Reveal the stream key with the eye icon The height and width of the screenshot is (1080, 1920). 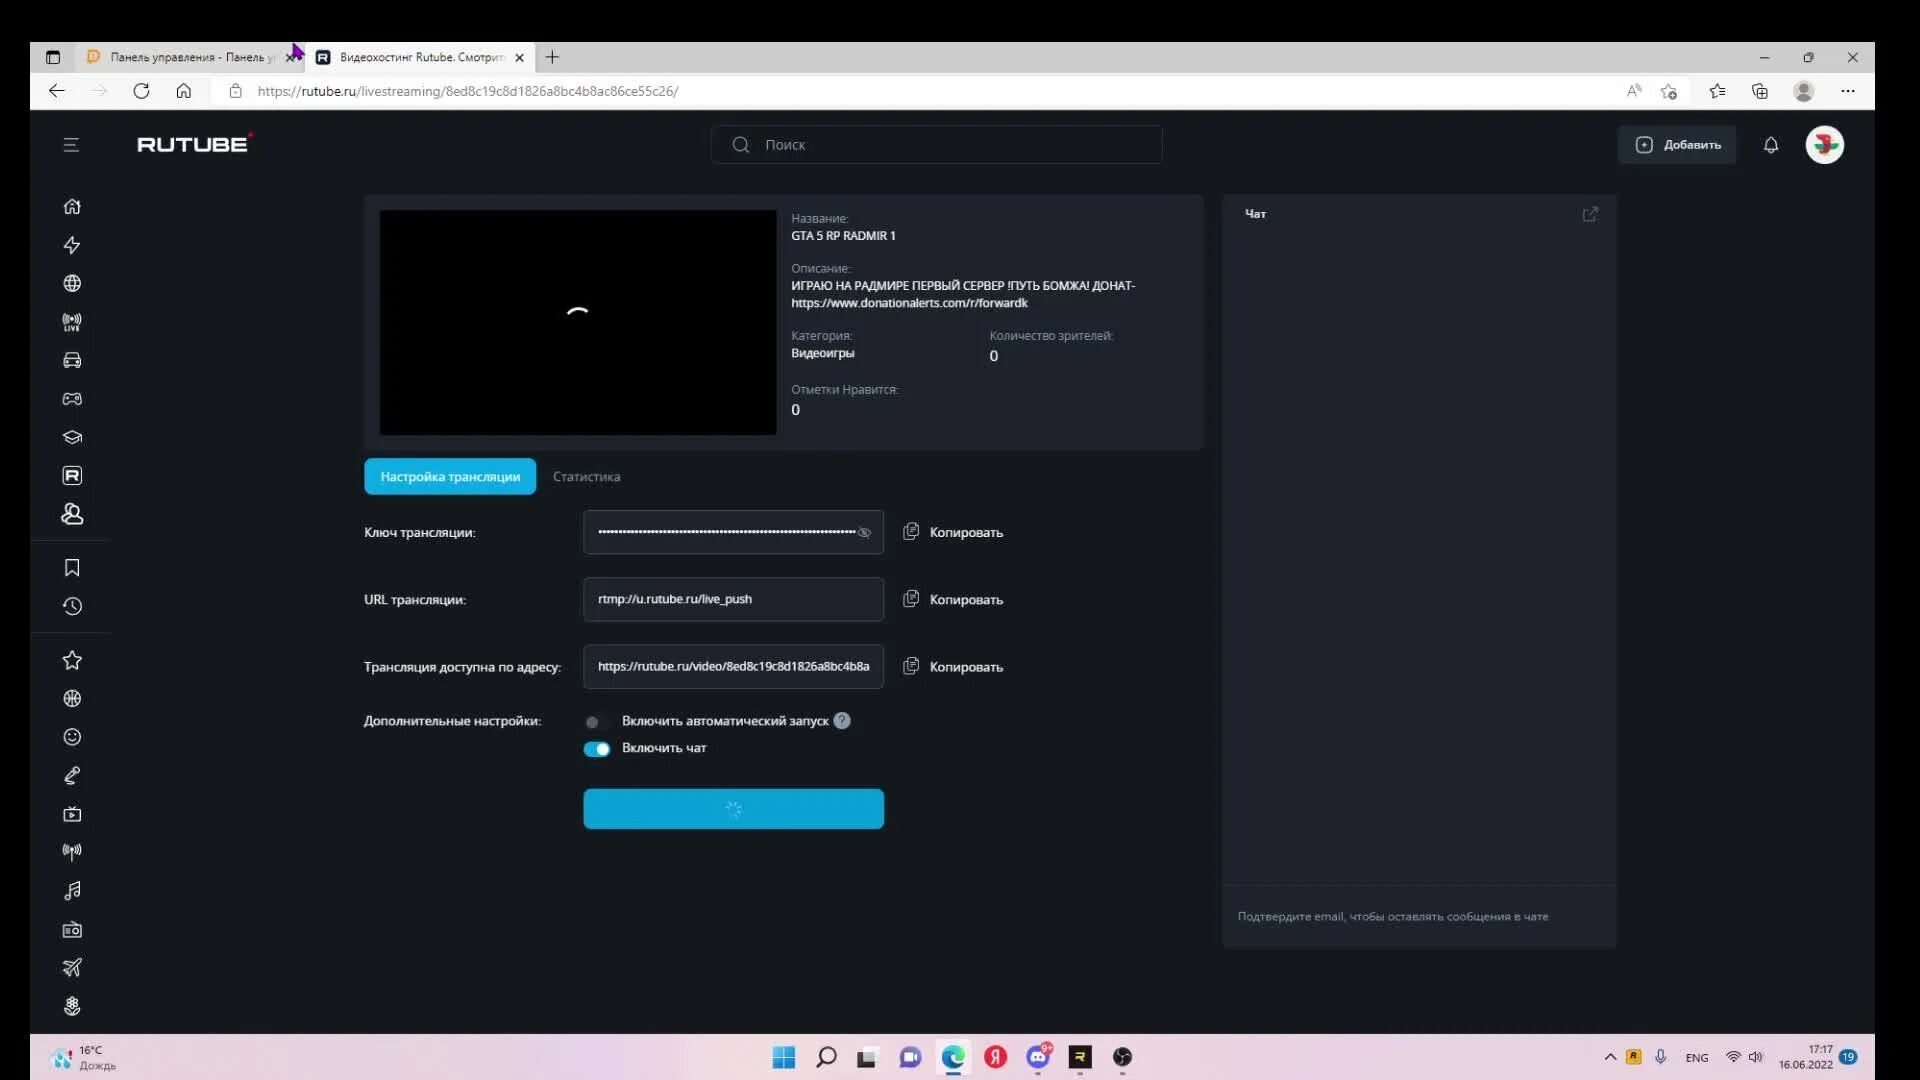point(865,532)
